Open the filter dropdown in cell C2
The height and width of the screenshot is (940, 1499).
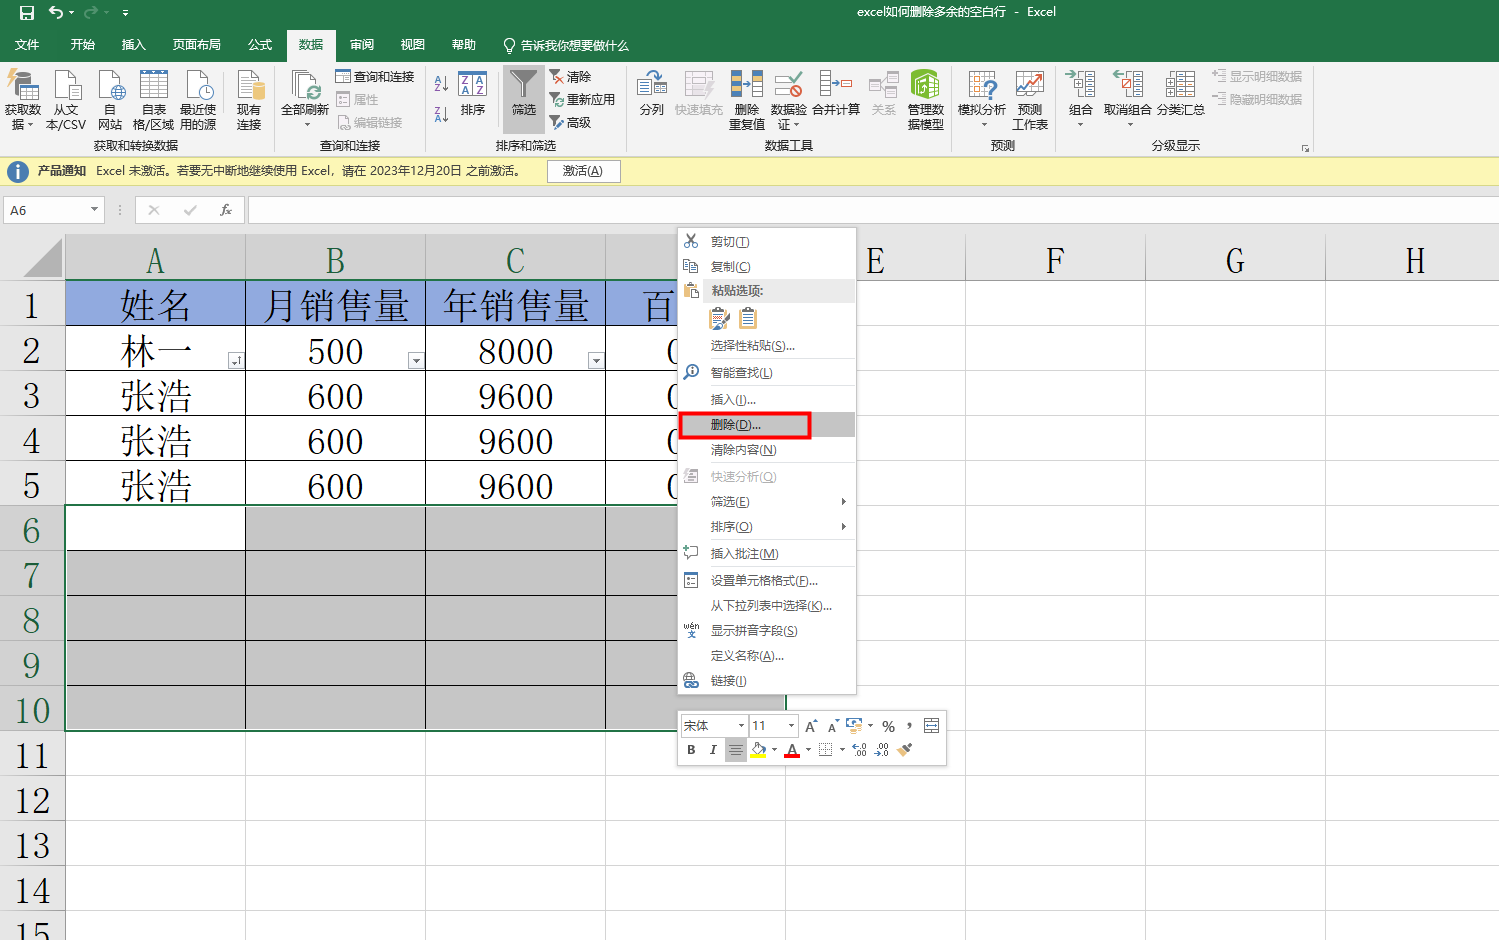point(596,361)
